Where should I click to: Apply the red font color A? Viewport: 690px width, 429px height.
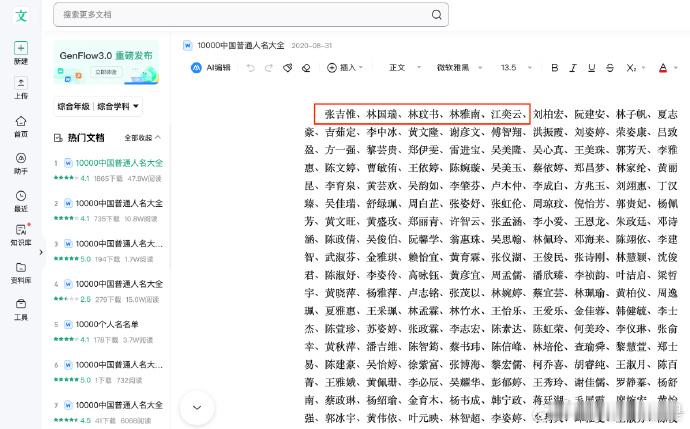click(x=663, y=68)
